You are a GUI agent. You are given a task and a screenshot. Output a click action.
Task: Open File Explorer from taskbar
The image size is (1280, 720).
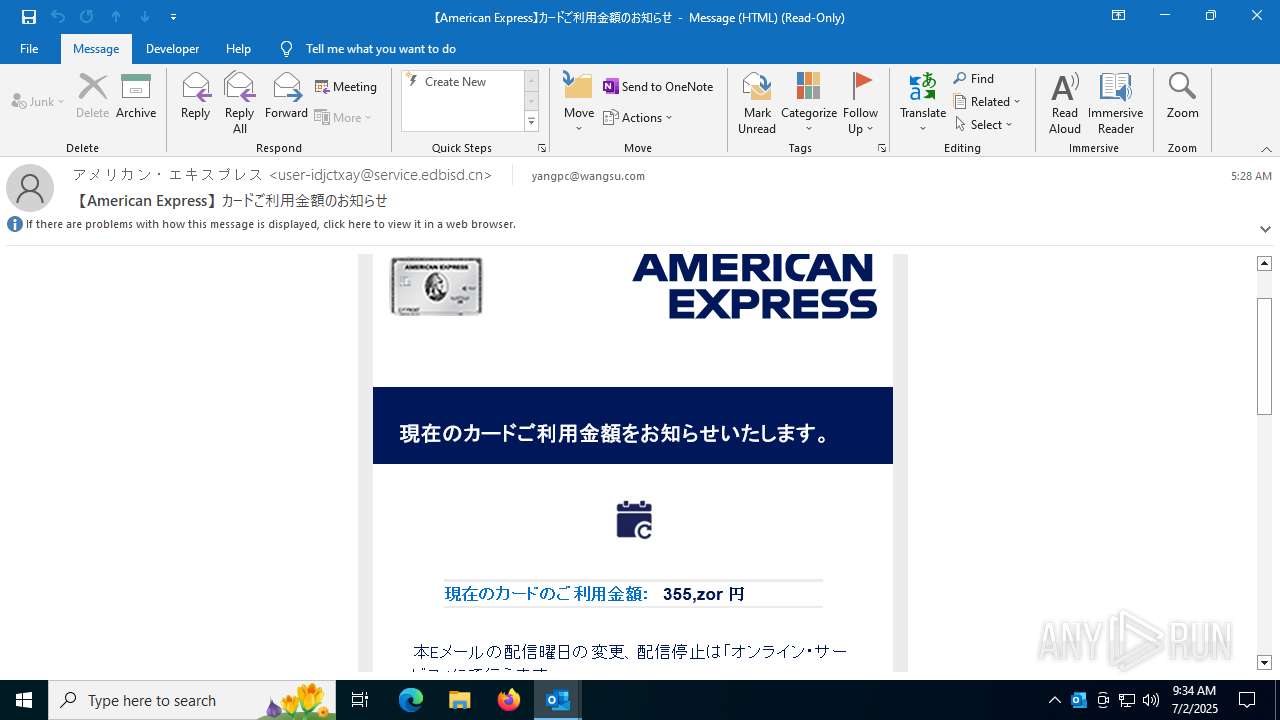click(x=460, y=700)
